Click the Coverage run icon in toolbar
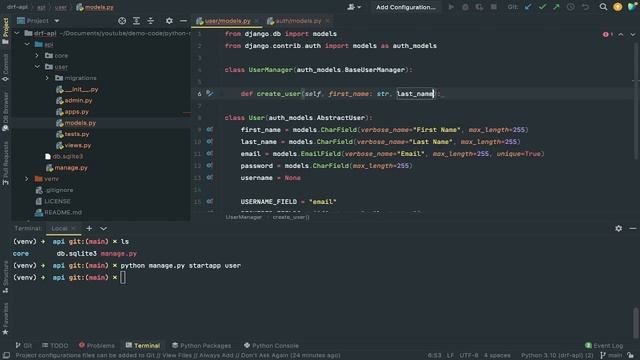 479,7
